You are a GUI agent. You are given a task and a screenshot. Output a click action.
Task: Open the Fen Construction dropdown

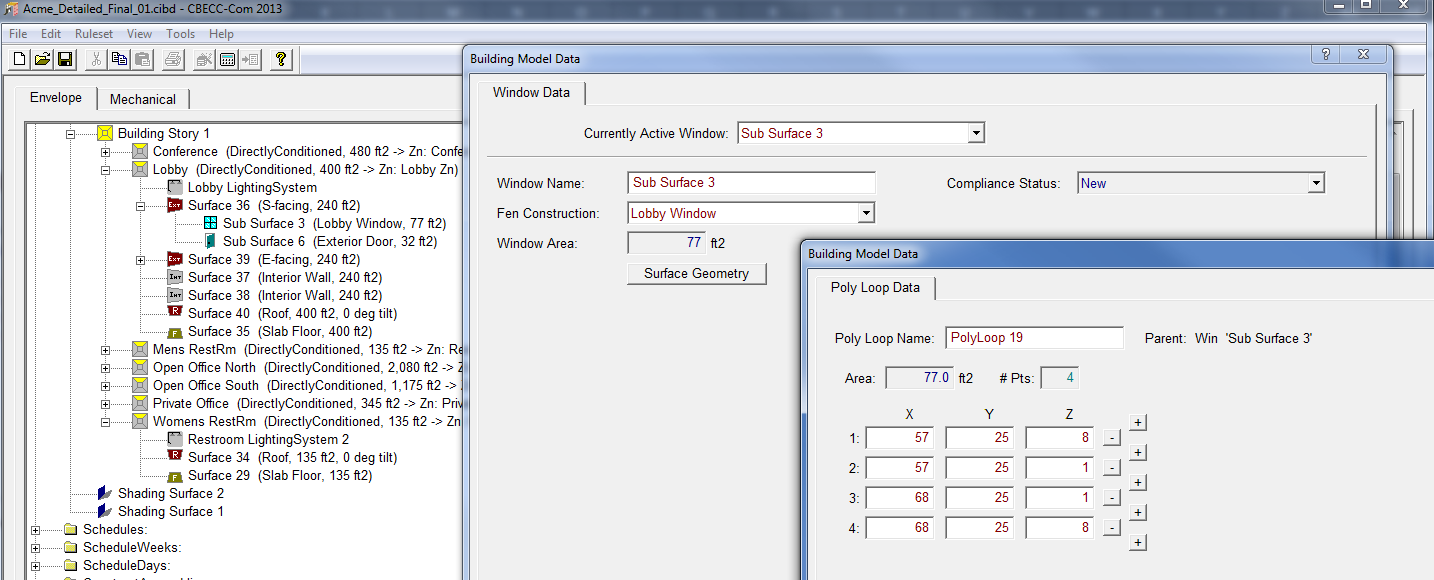[866, 213]
